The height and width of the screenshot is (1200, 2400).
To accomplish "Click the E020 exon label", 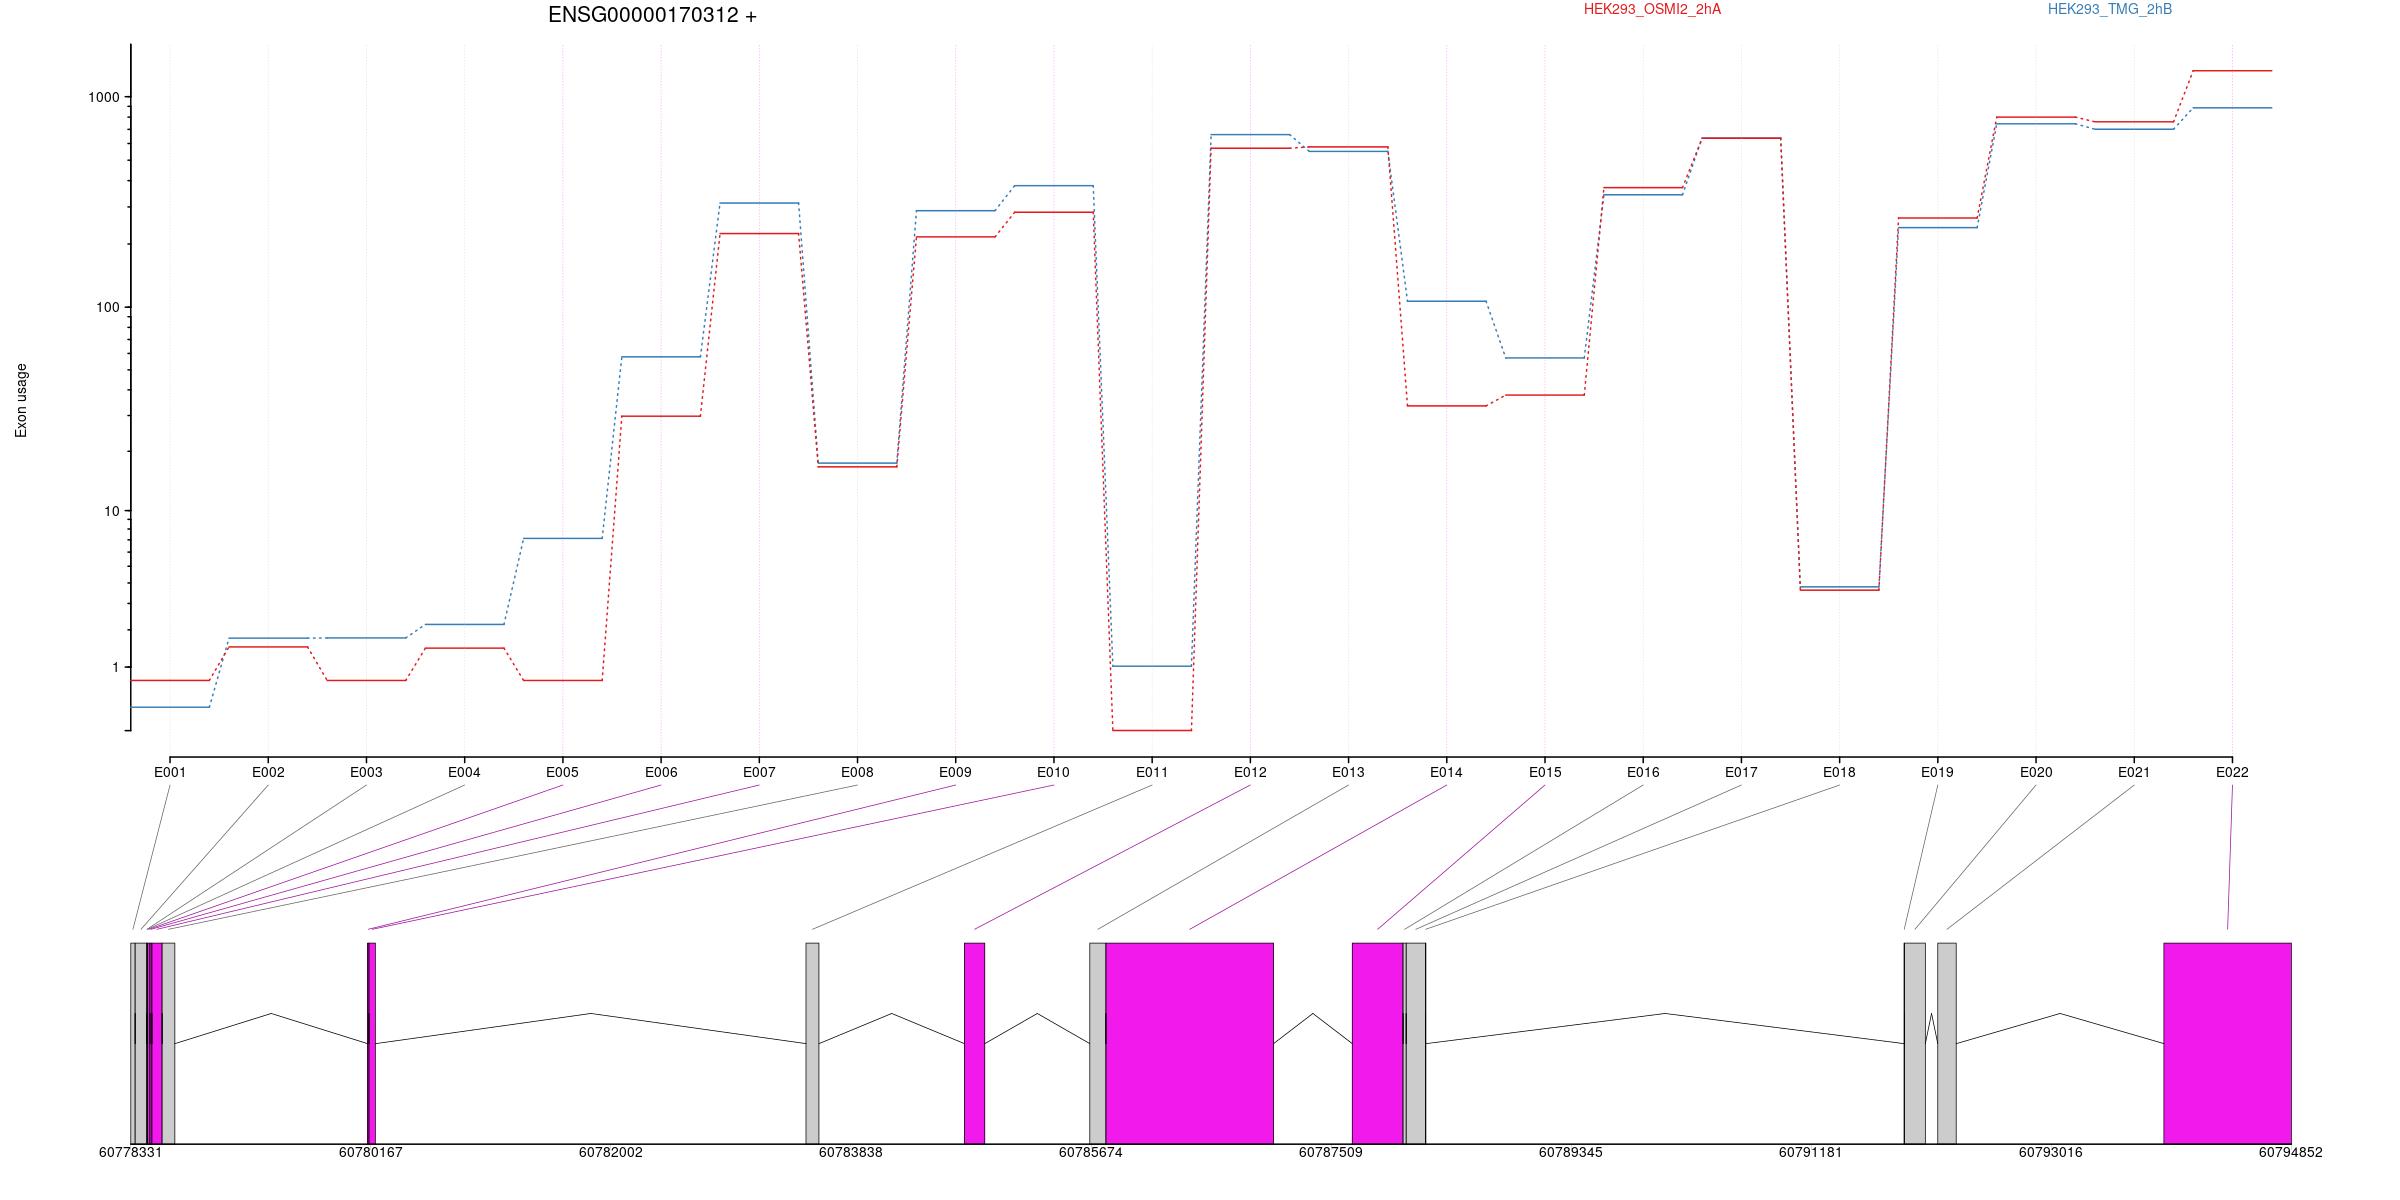I will (2036, 772).
